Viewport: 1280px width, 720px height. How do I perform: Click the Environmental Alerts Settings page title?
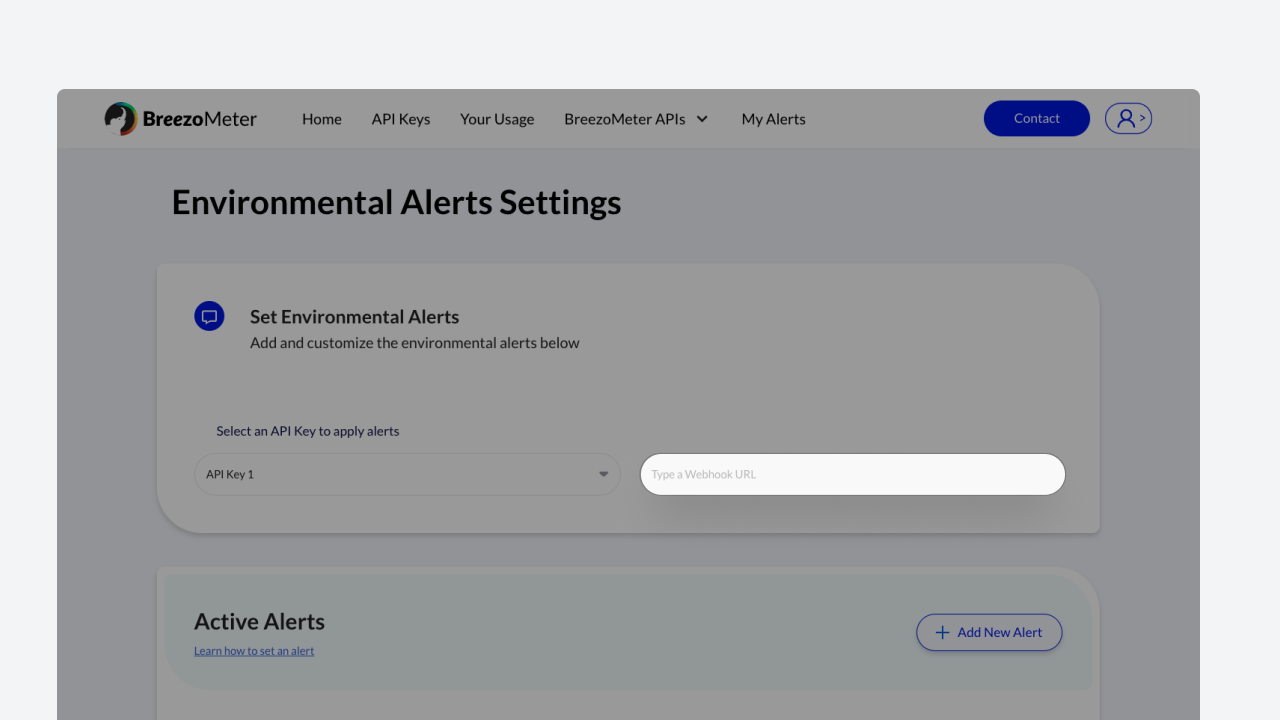[x=396, y=203]
